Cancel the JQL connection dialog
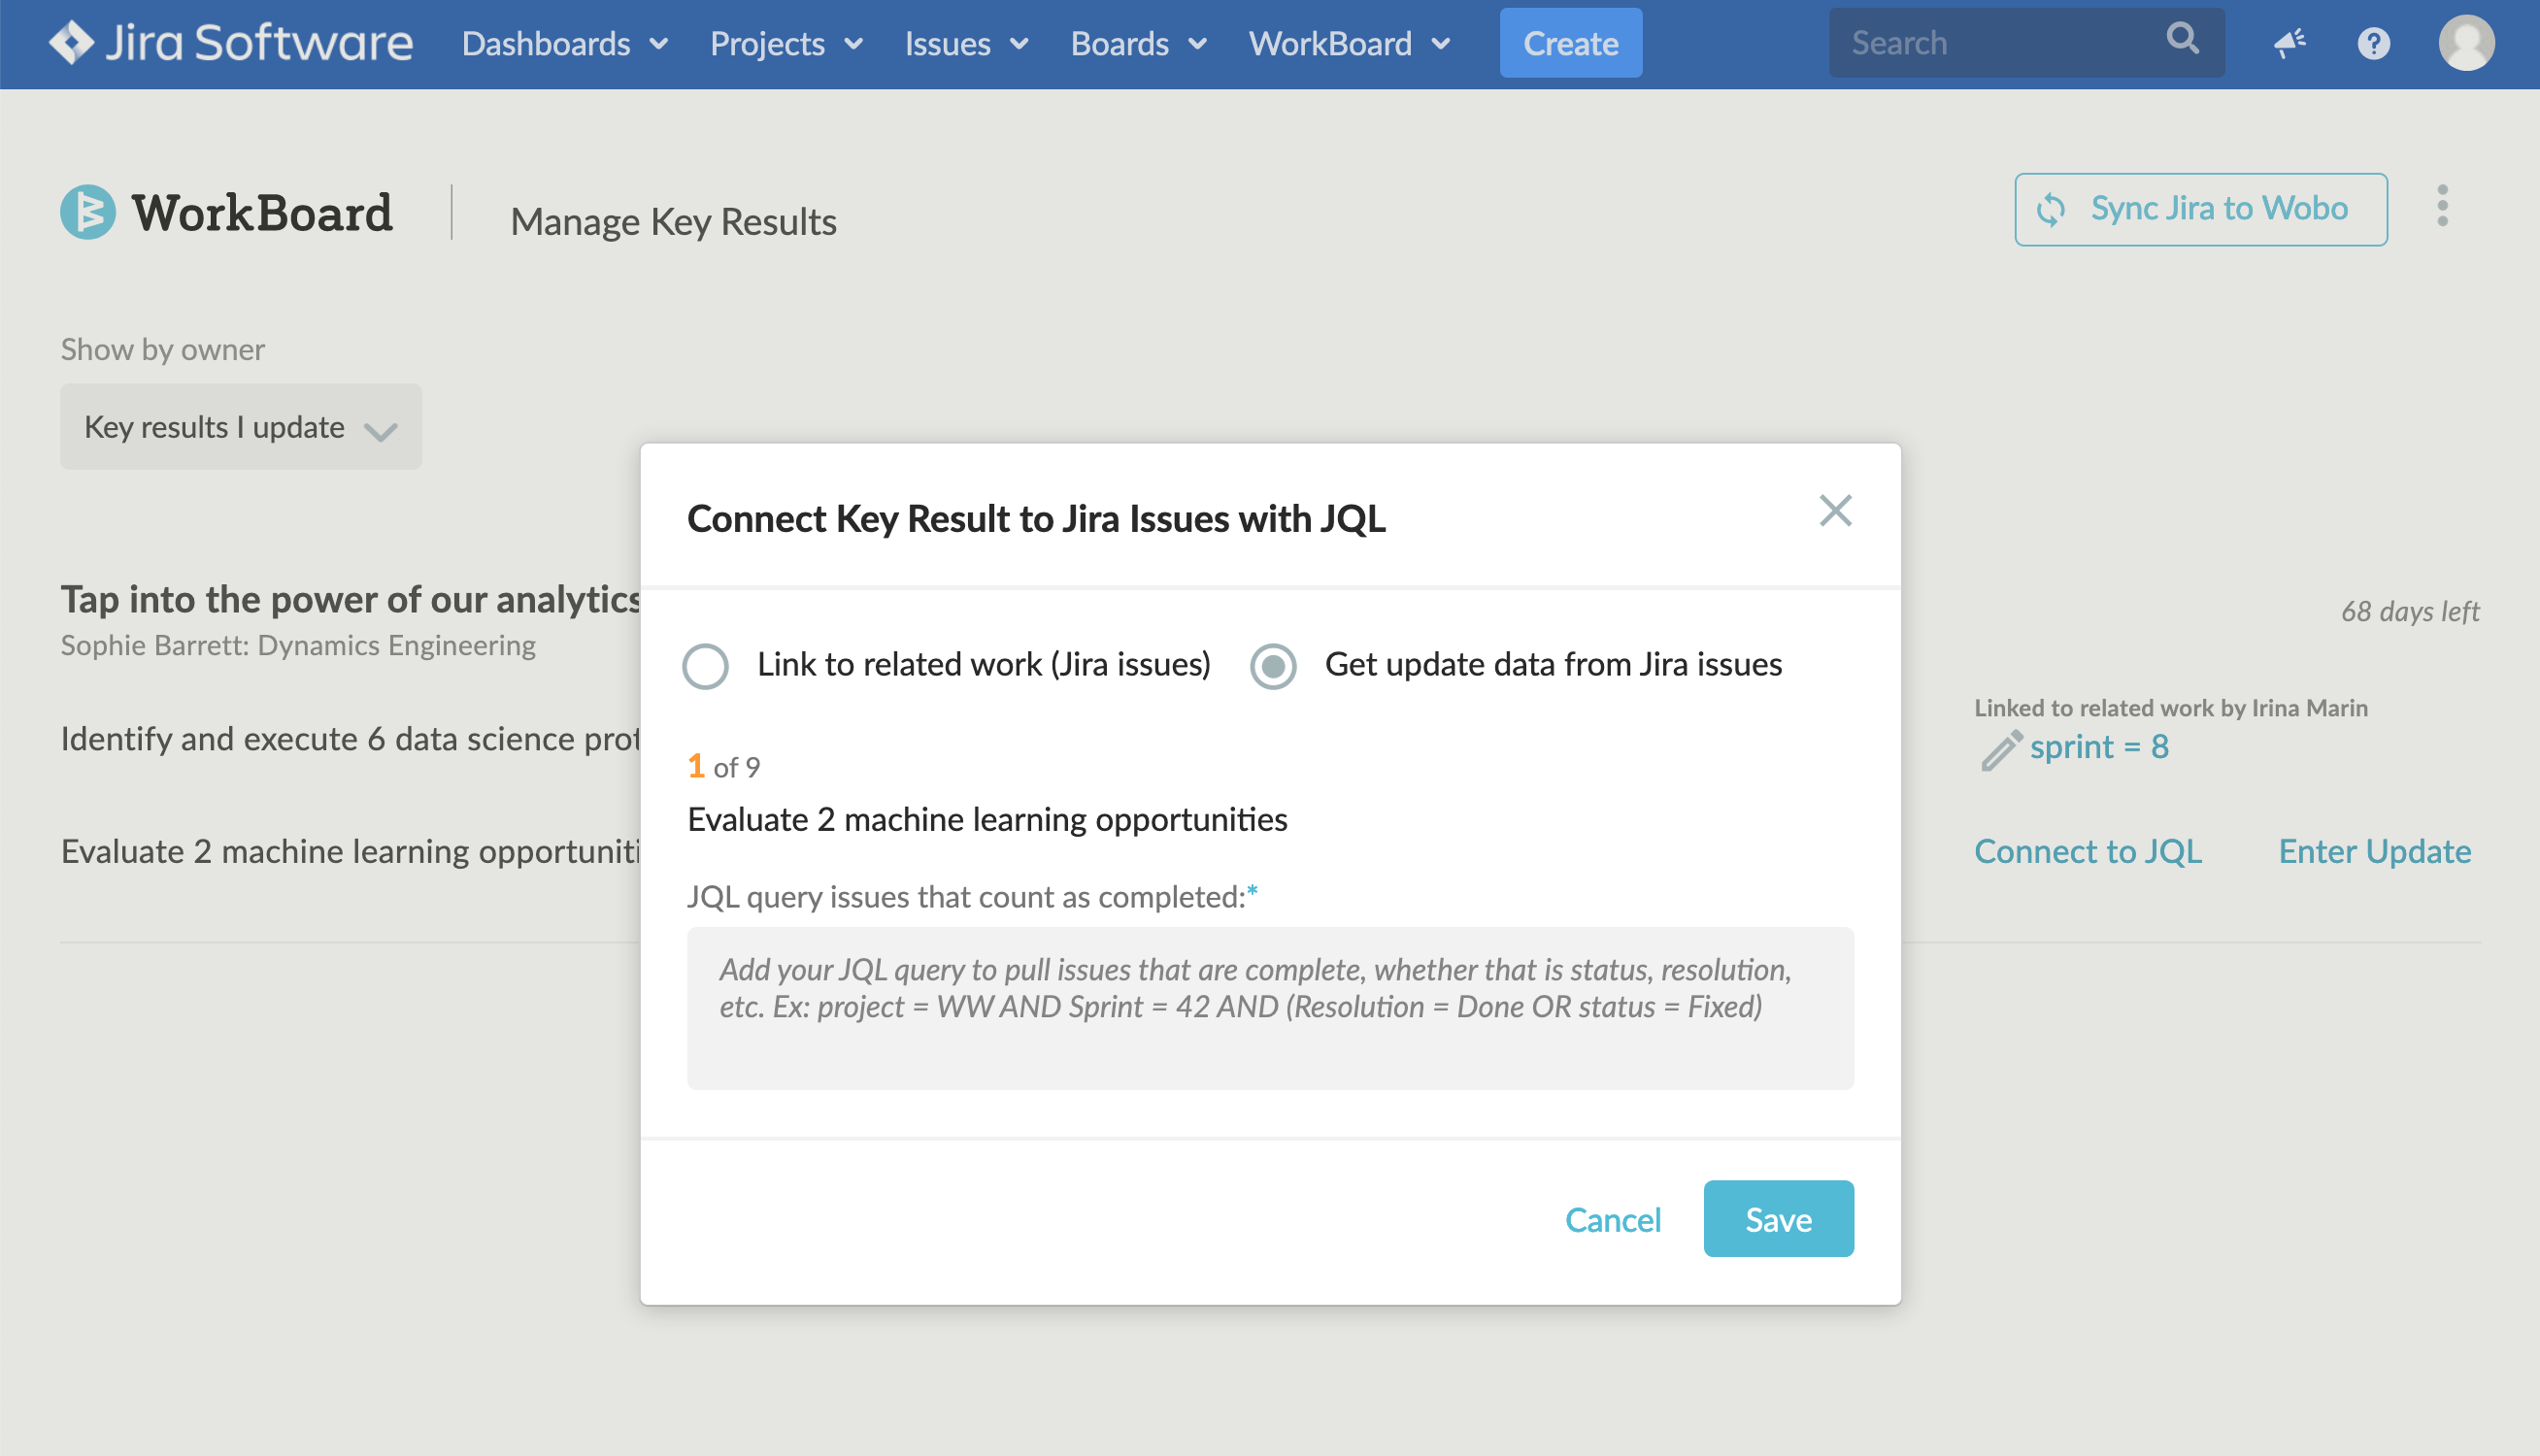The height and width of the screenshot is (1456, 2540). click(1612, 1219)
